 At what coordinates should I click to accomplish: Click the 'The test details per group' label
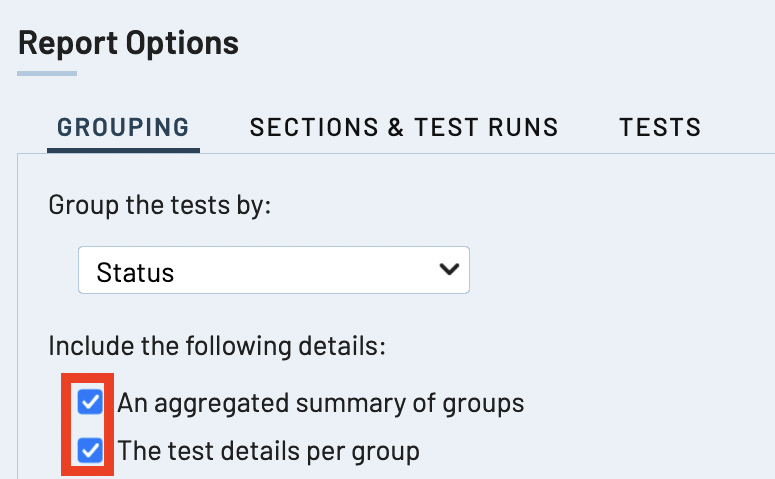pyautogui.click(x=268, y=451)
